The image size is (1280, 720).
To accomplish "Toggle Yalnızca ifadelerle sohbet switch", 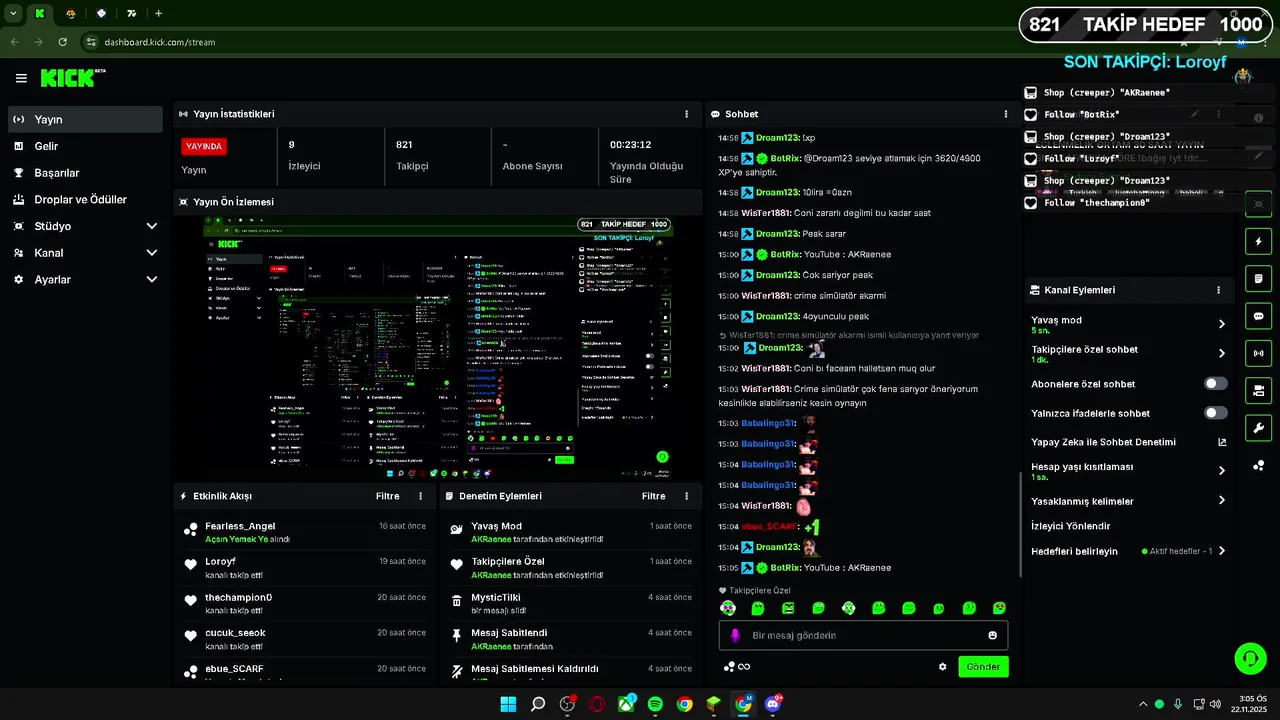I will pyautogui.click(x=1215, y=413).
